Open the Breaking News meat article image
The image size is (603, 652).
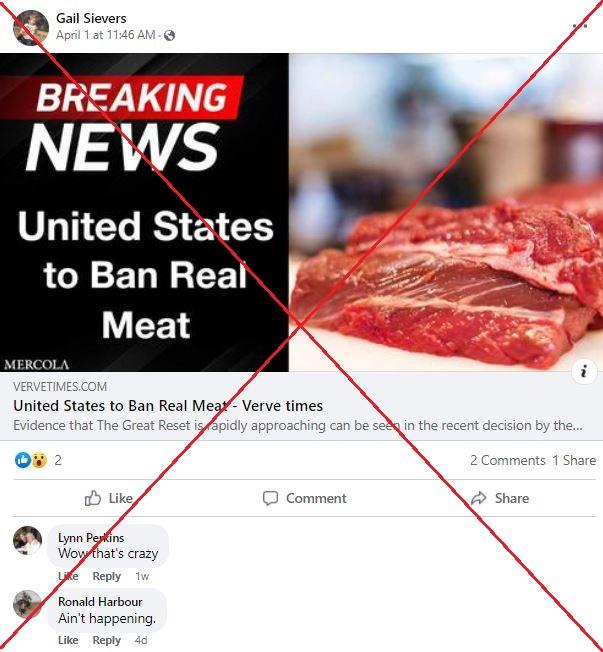point(302,212)
